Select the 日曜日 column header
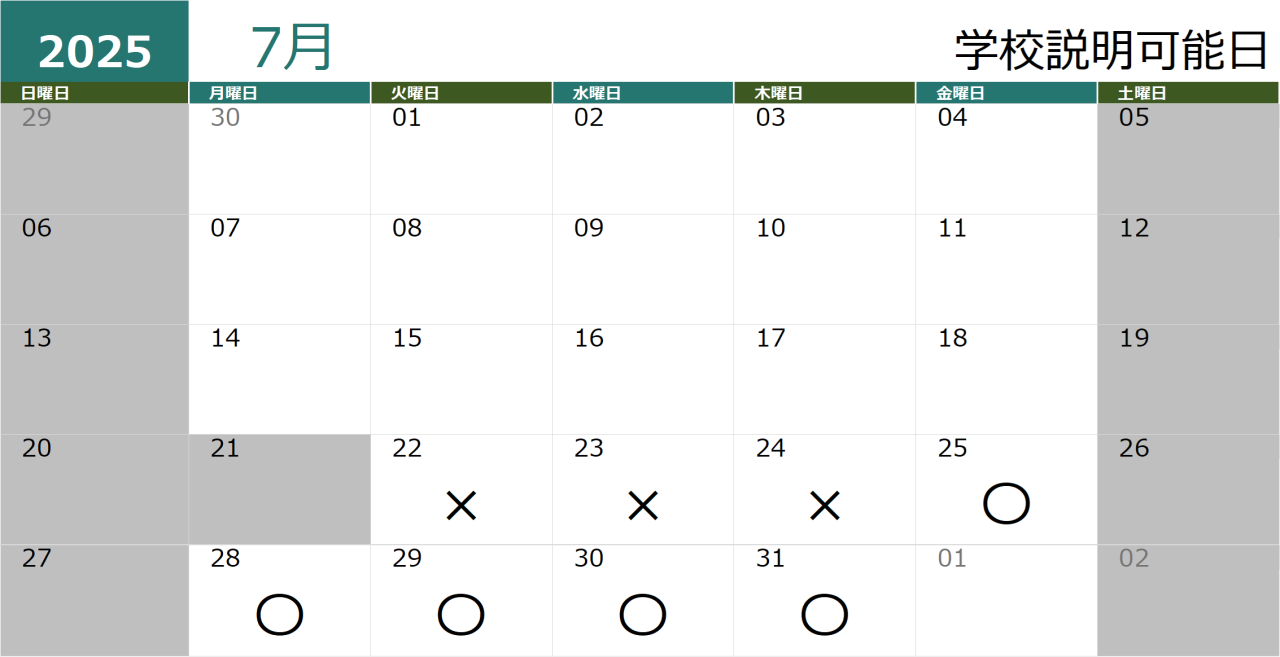 [x=94, y=93]
